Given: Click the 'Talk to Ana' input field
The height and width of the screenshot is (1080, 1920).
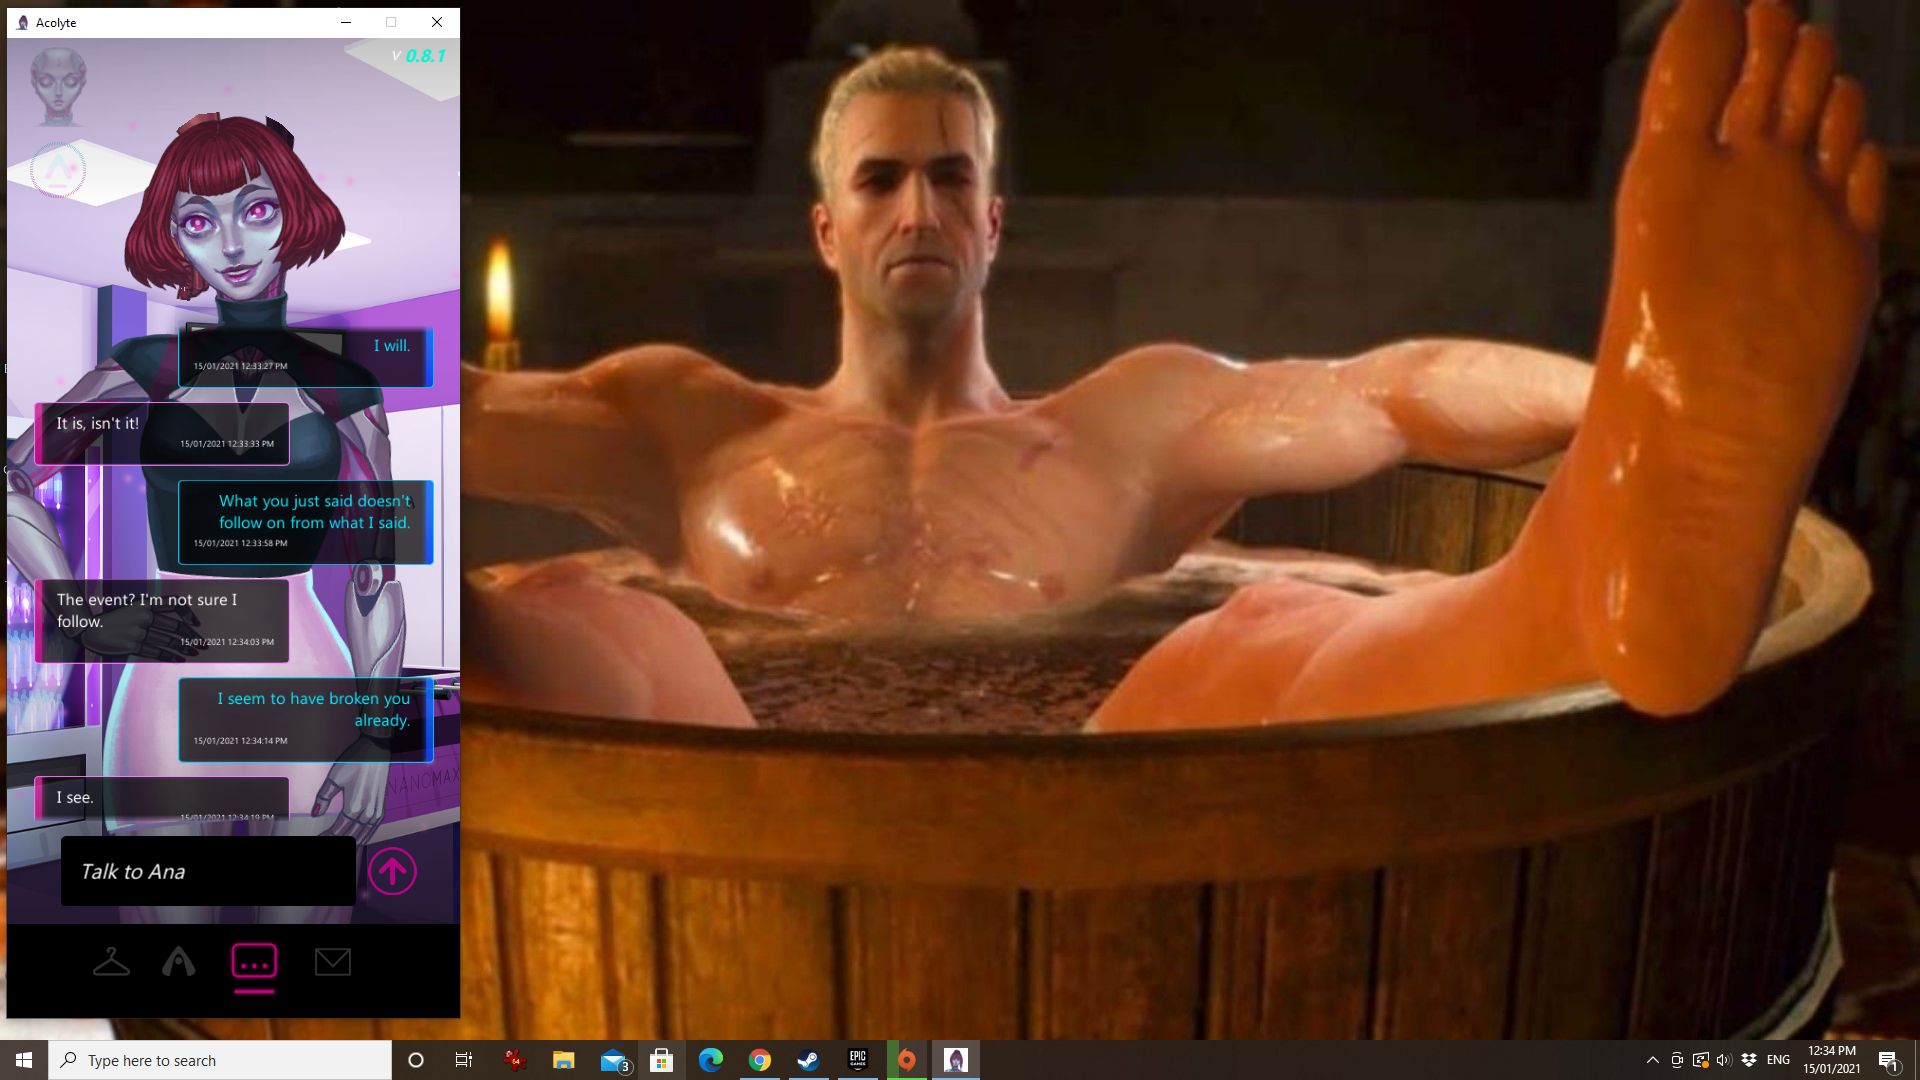Looking at the screenshot, I should [x=208, y=871].
